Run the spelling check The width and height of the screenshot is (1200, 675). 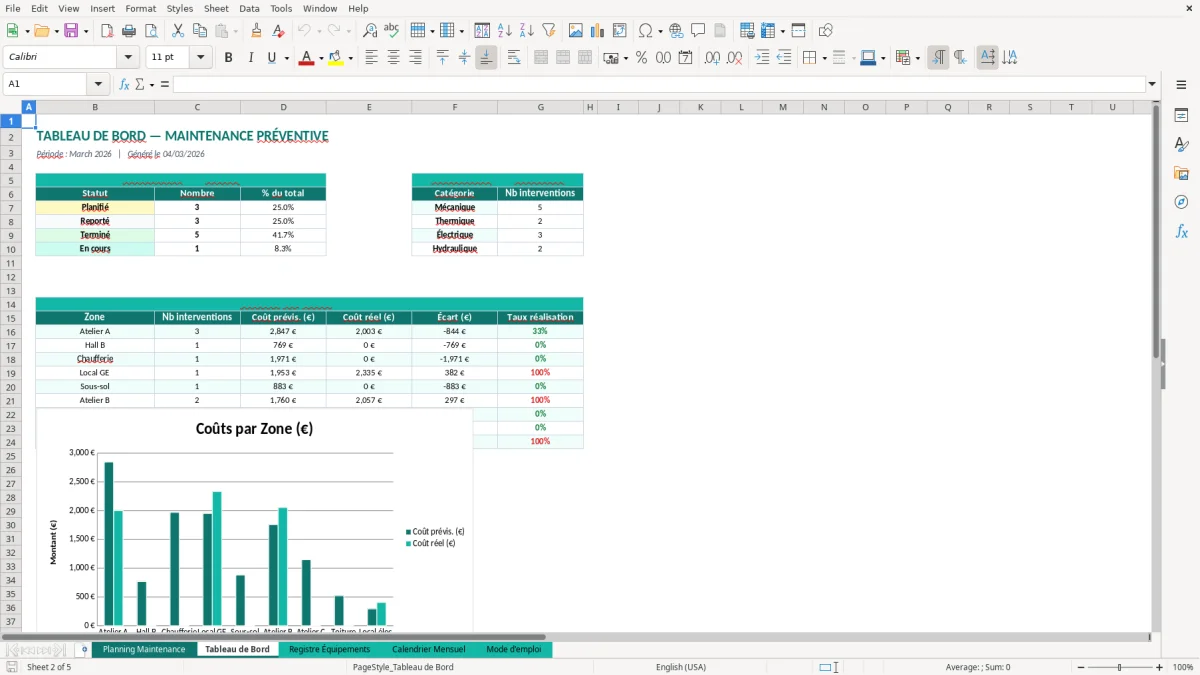point(391,31)
